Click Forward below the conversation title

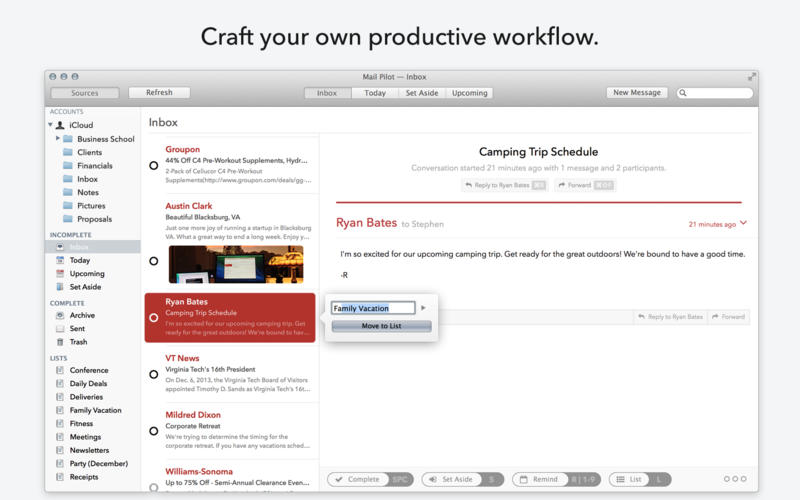[585, 185]
